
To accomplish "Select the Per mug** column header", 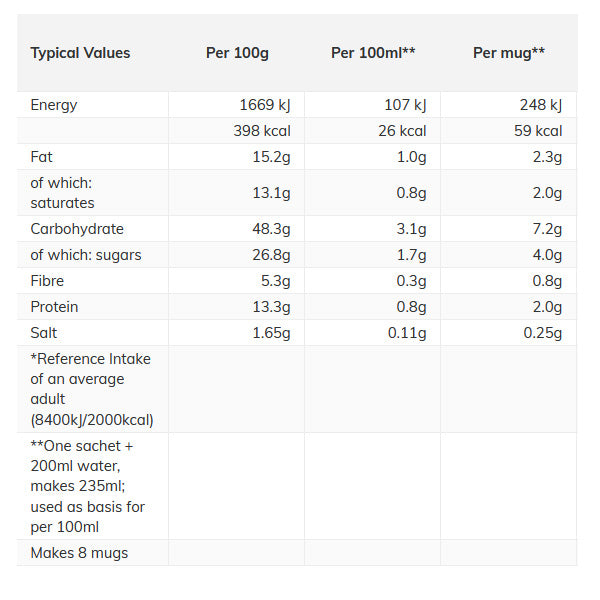I will coord(509,53).
